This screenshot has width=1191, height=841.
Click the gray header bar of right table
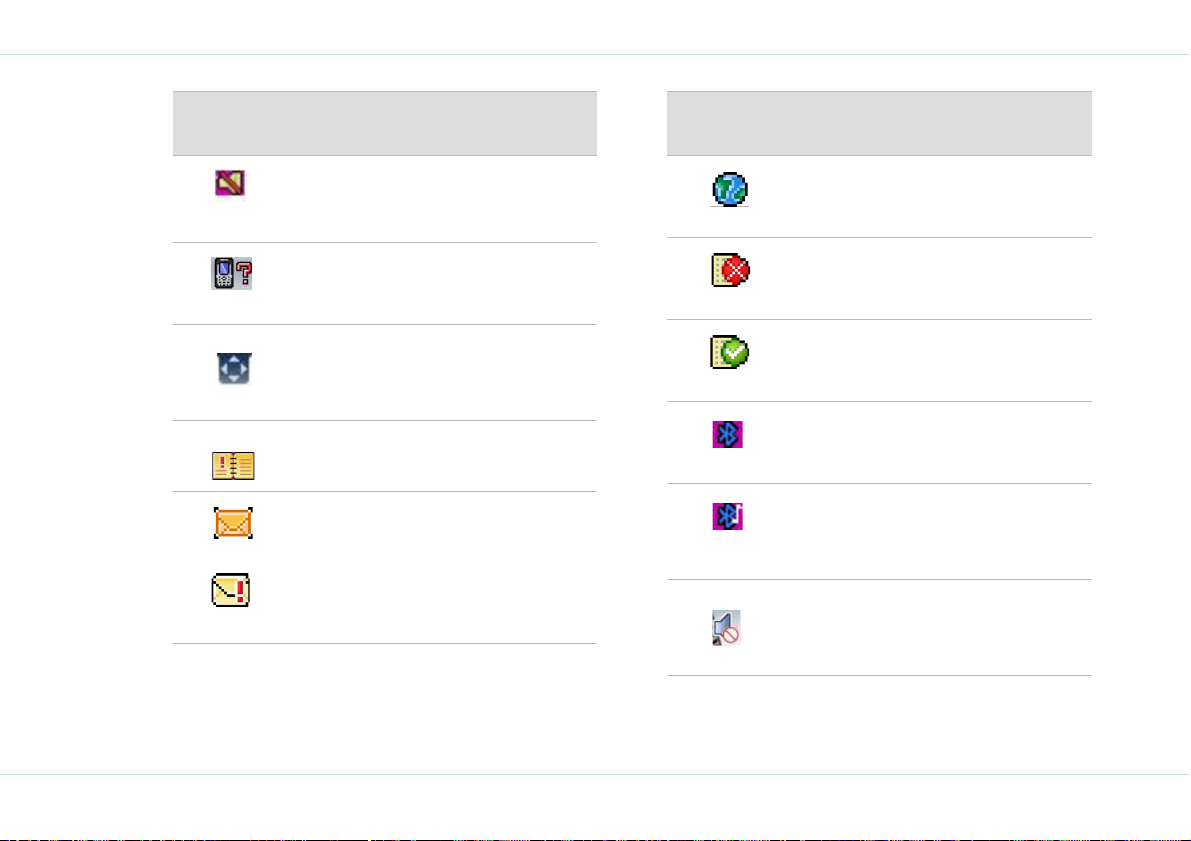880,123
